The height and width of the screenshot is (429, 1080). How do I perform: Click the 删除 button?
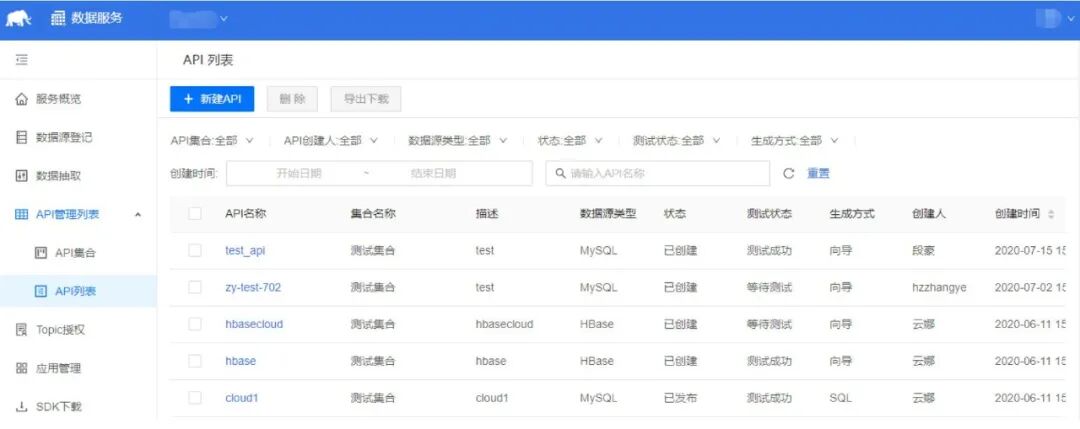tap(292, 99)
